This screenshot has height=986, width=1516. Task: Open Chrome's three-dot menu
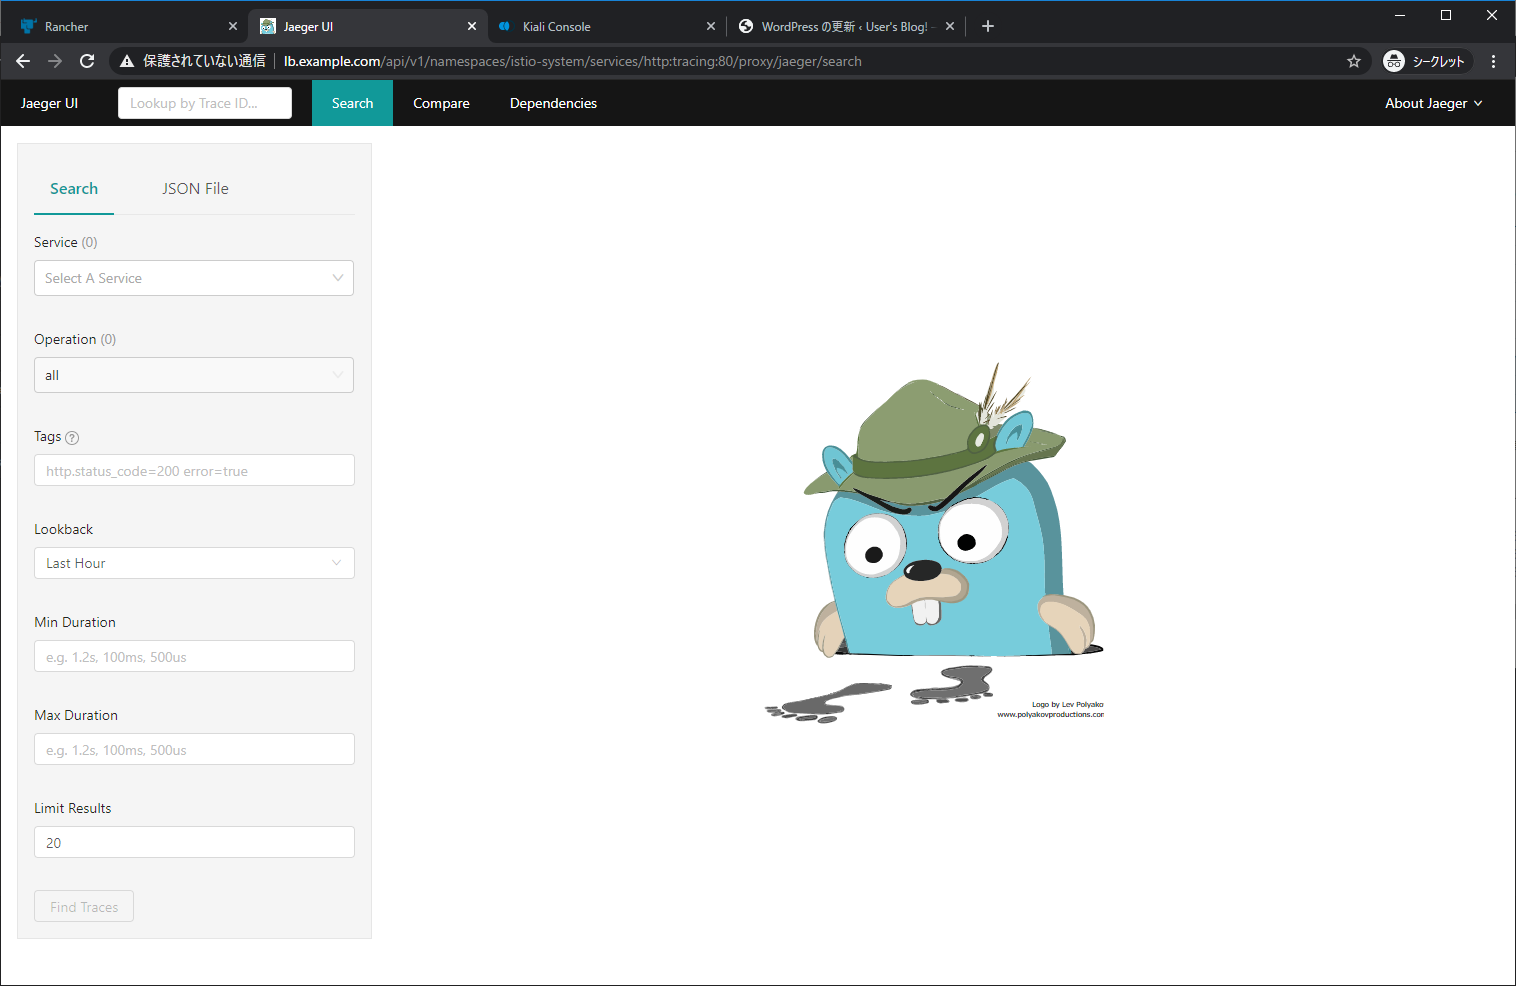click(1493, 61)
